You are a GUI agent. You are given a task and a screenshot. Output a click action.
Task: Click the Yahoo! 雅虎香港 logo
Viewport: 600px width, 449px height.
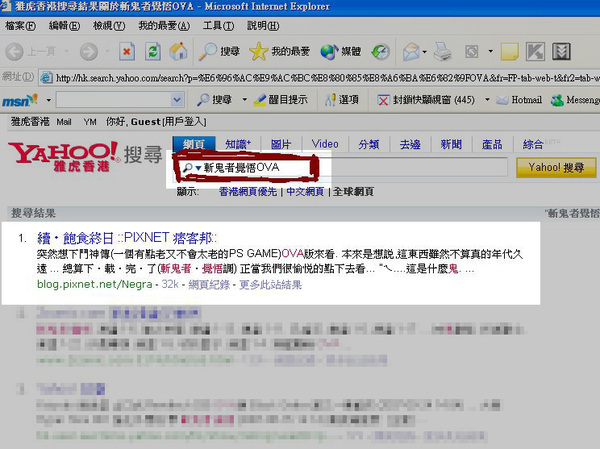(64, 156)
